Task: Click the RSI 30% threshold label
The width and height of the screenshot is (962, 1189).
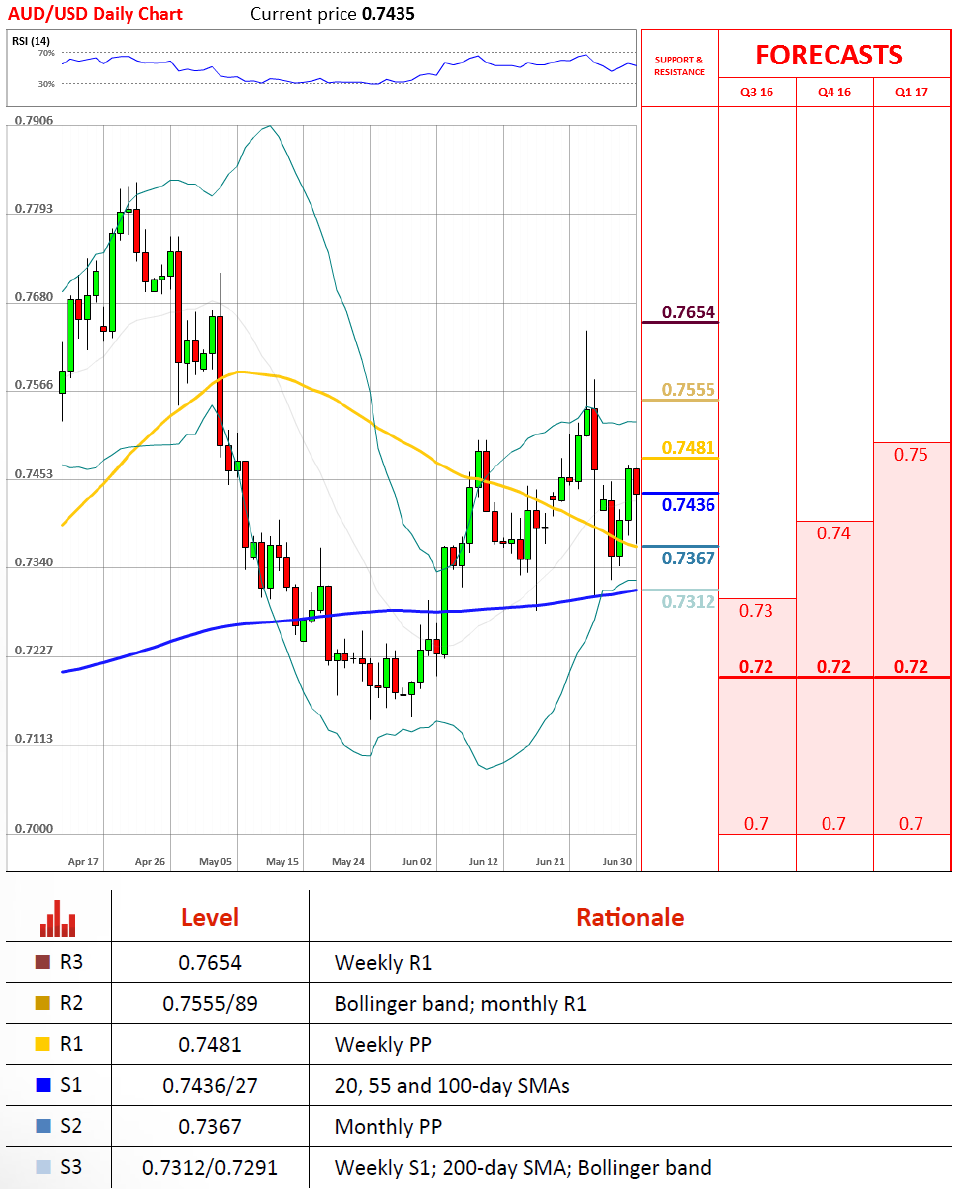Action: 46,84
